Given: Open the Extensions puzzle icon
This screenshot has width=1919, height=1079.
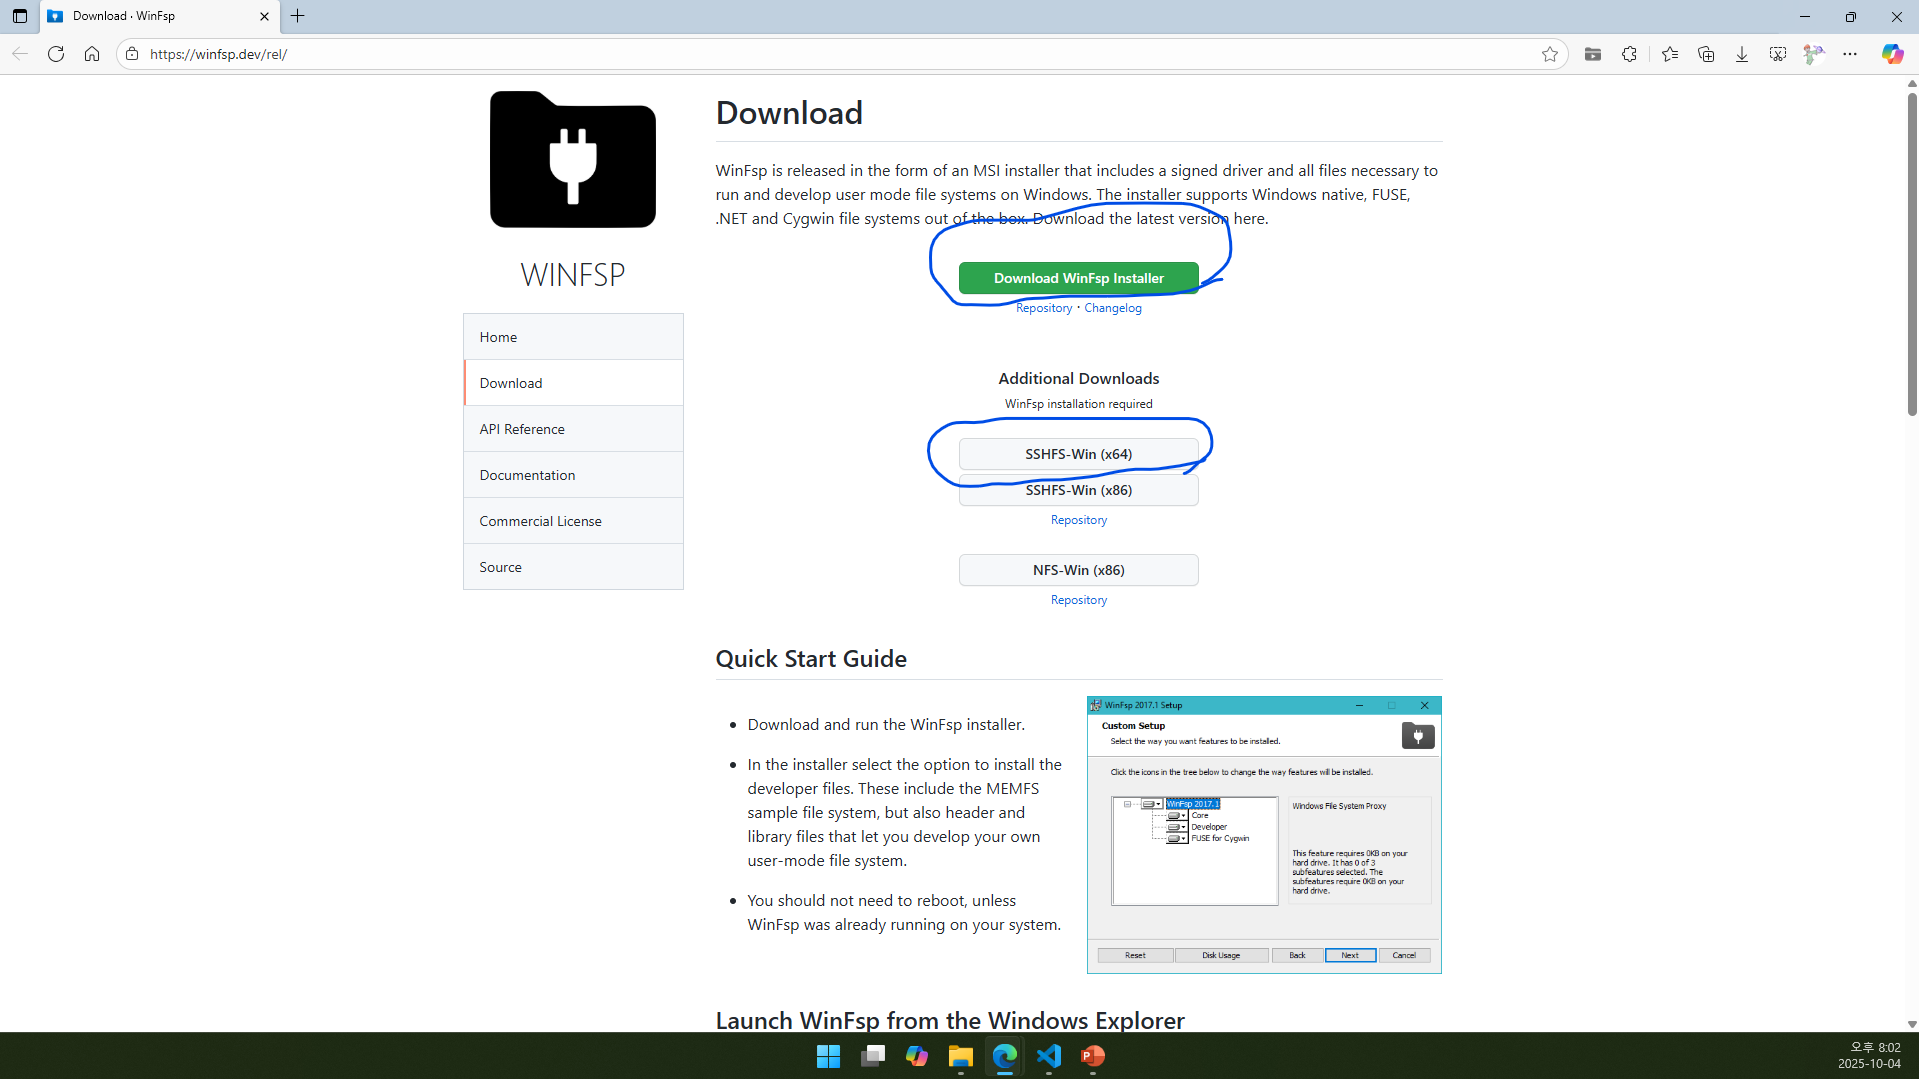Looking at the screenshot, I should [x=1629, y=54].
